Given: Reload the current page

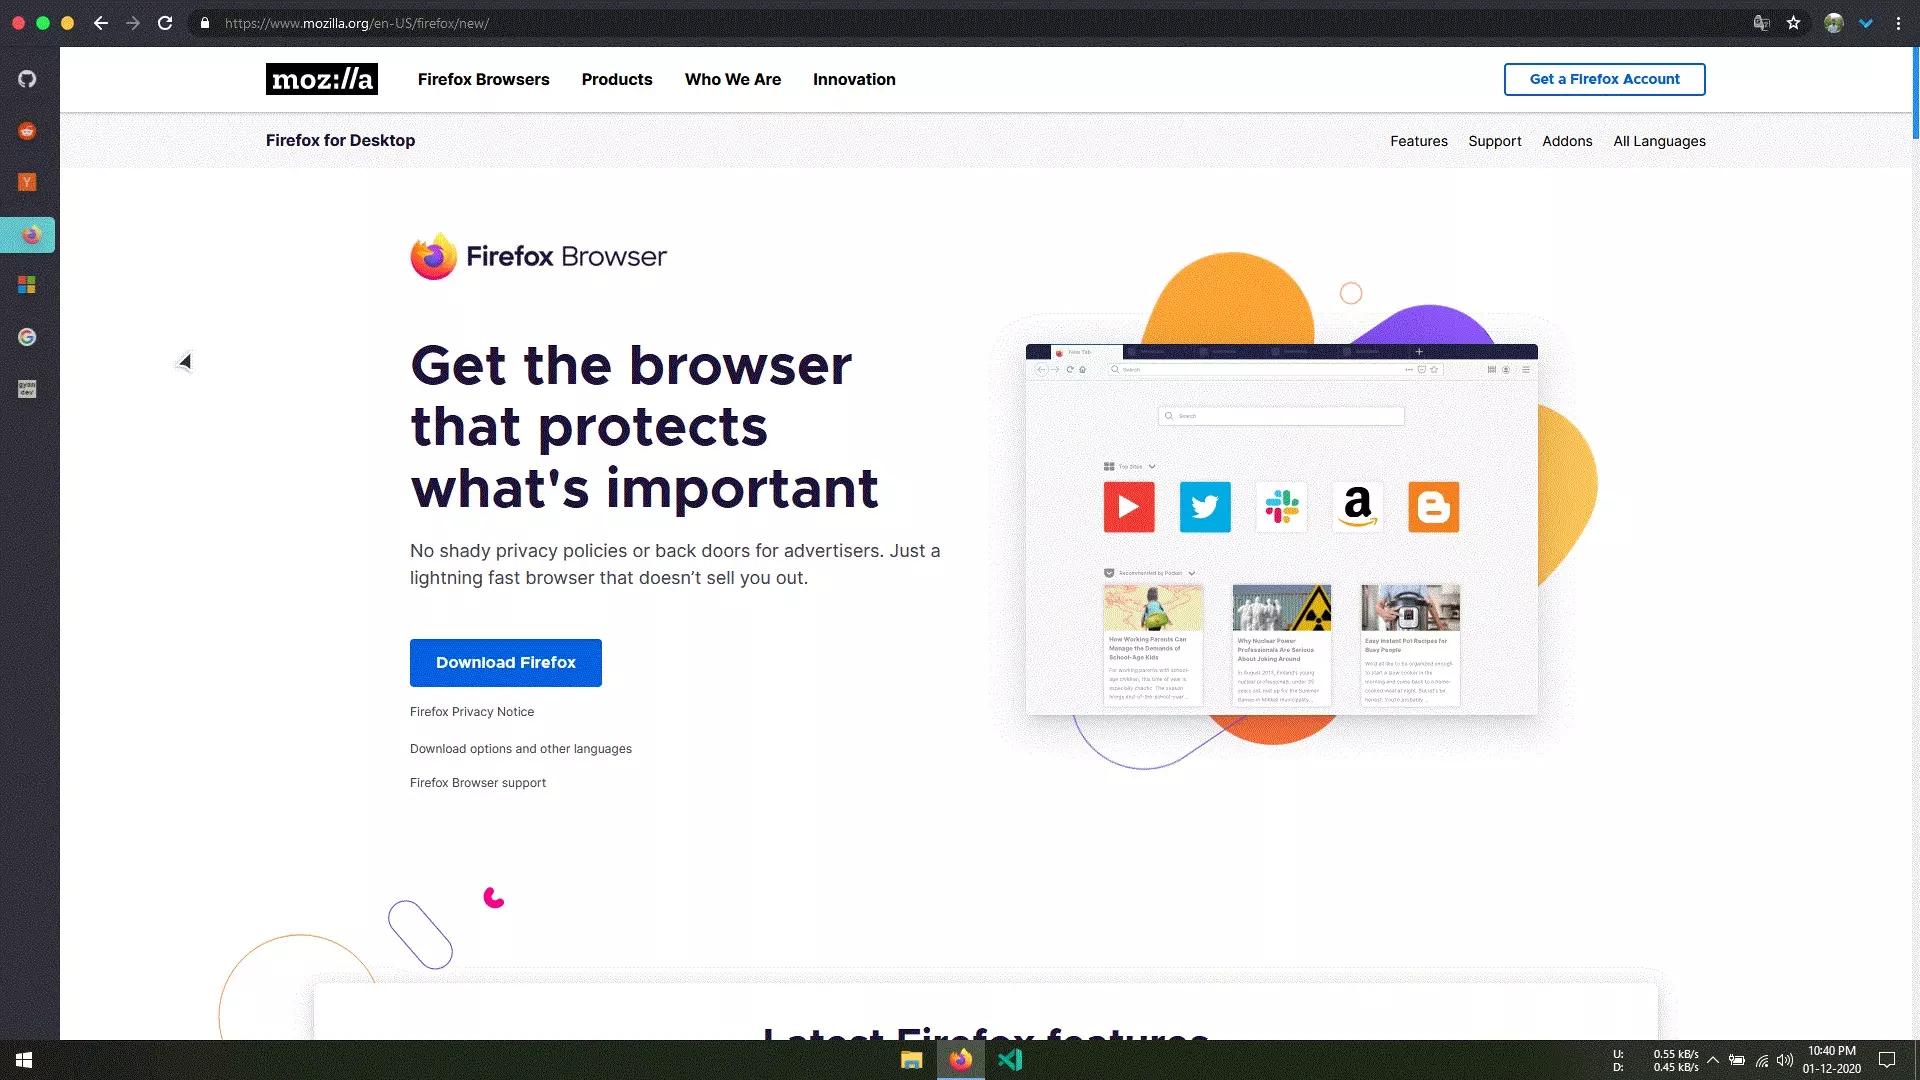Looking at the screenshot, I should click(x=165, y=22).
